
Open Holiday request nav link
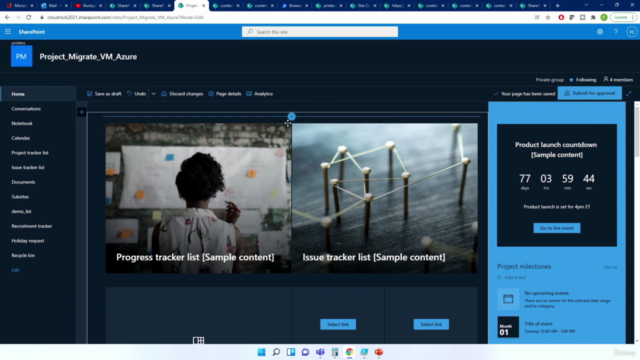[28, 241]
